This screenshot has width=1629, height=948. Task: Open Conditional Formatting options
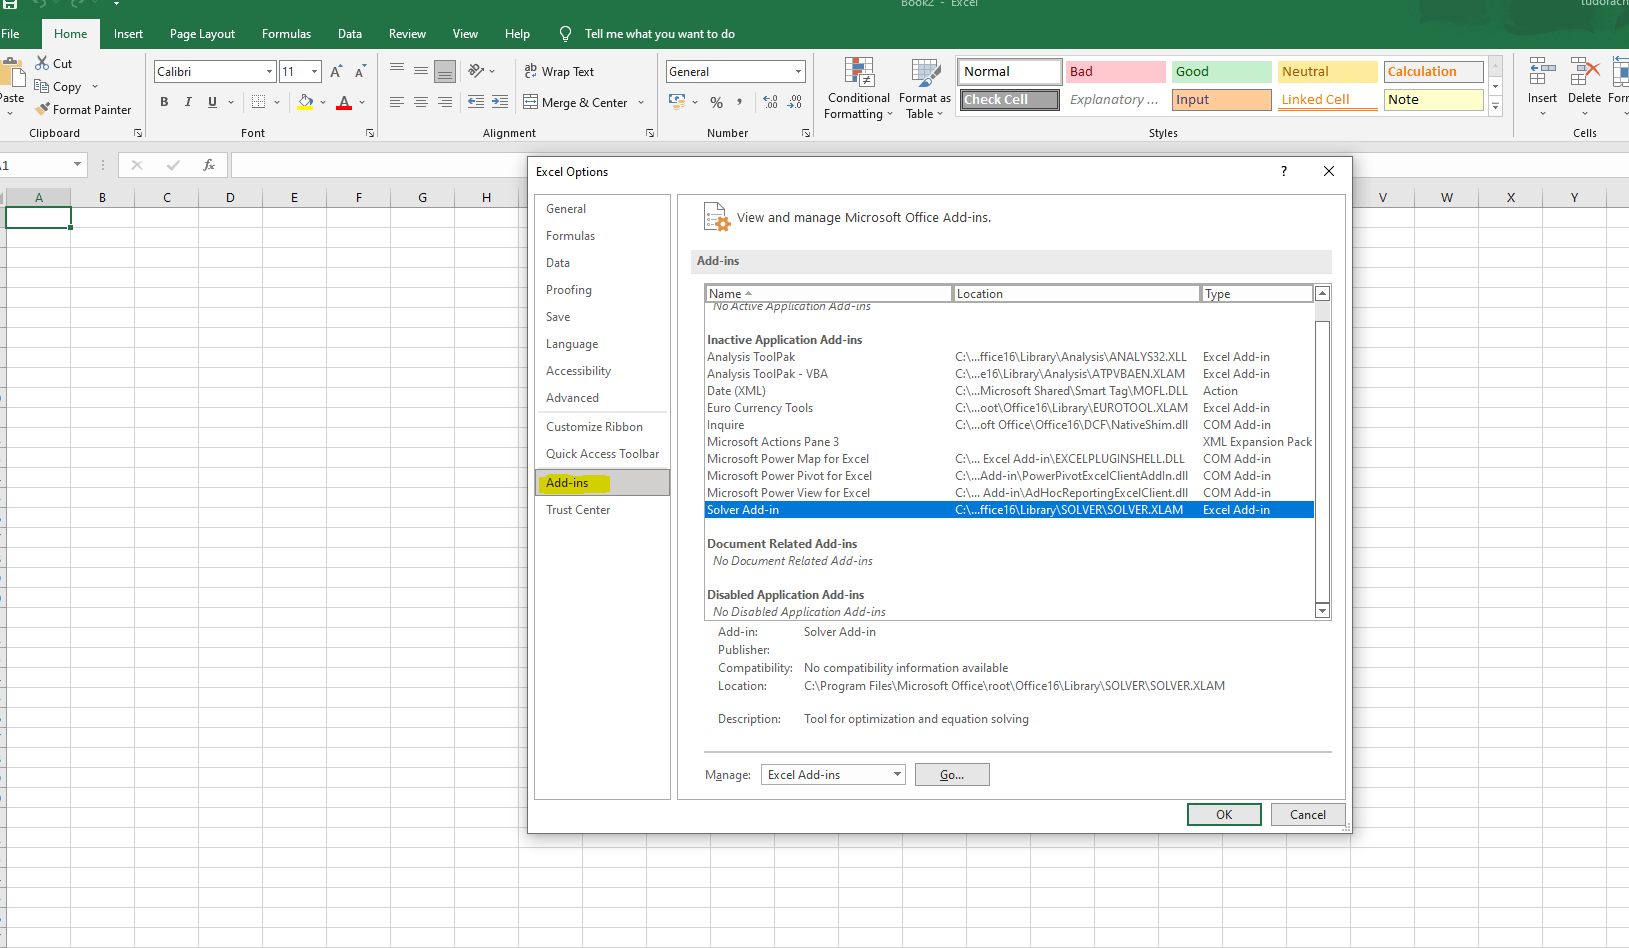point(858,88)
